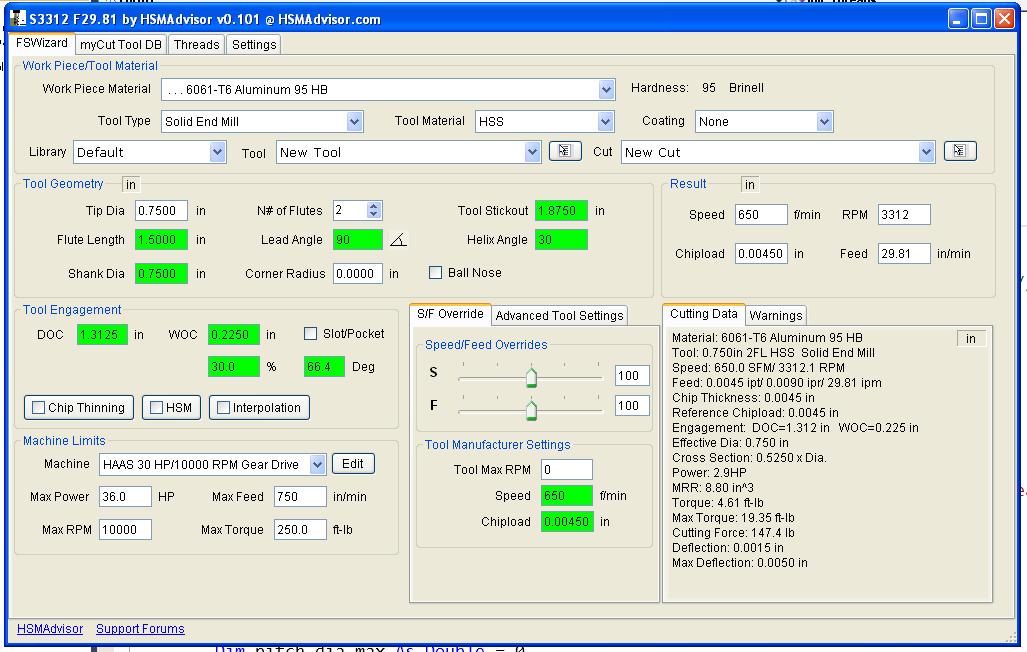Click the Tip Dia input field
This screenshot has width=1027, height=652.
point(161,211)
